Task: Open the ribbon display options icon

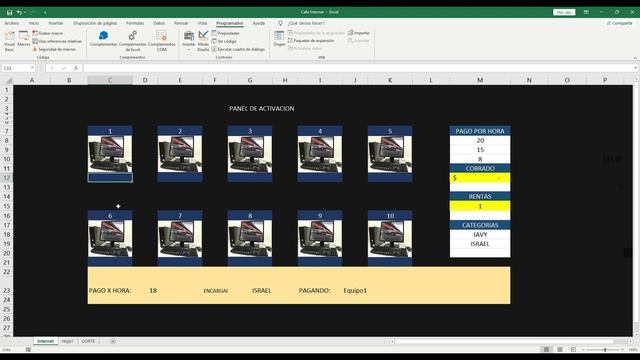Action: [586, 12]
